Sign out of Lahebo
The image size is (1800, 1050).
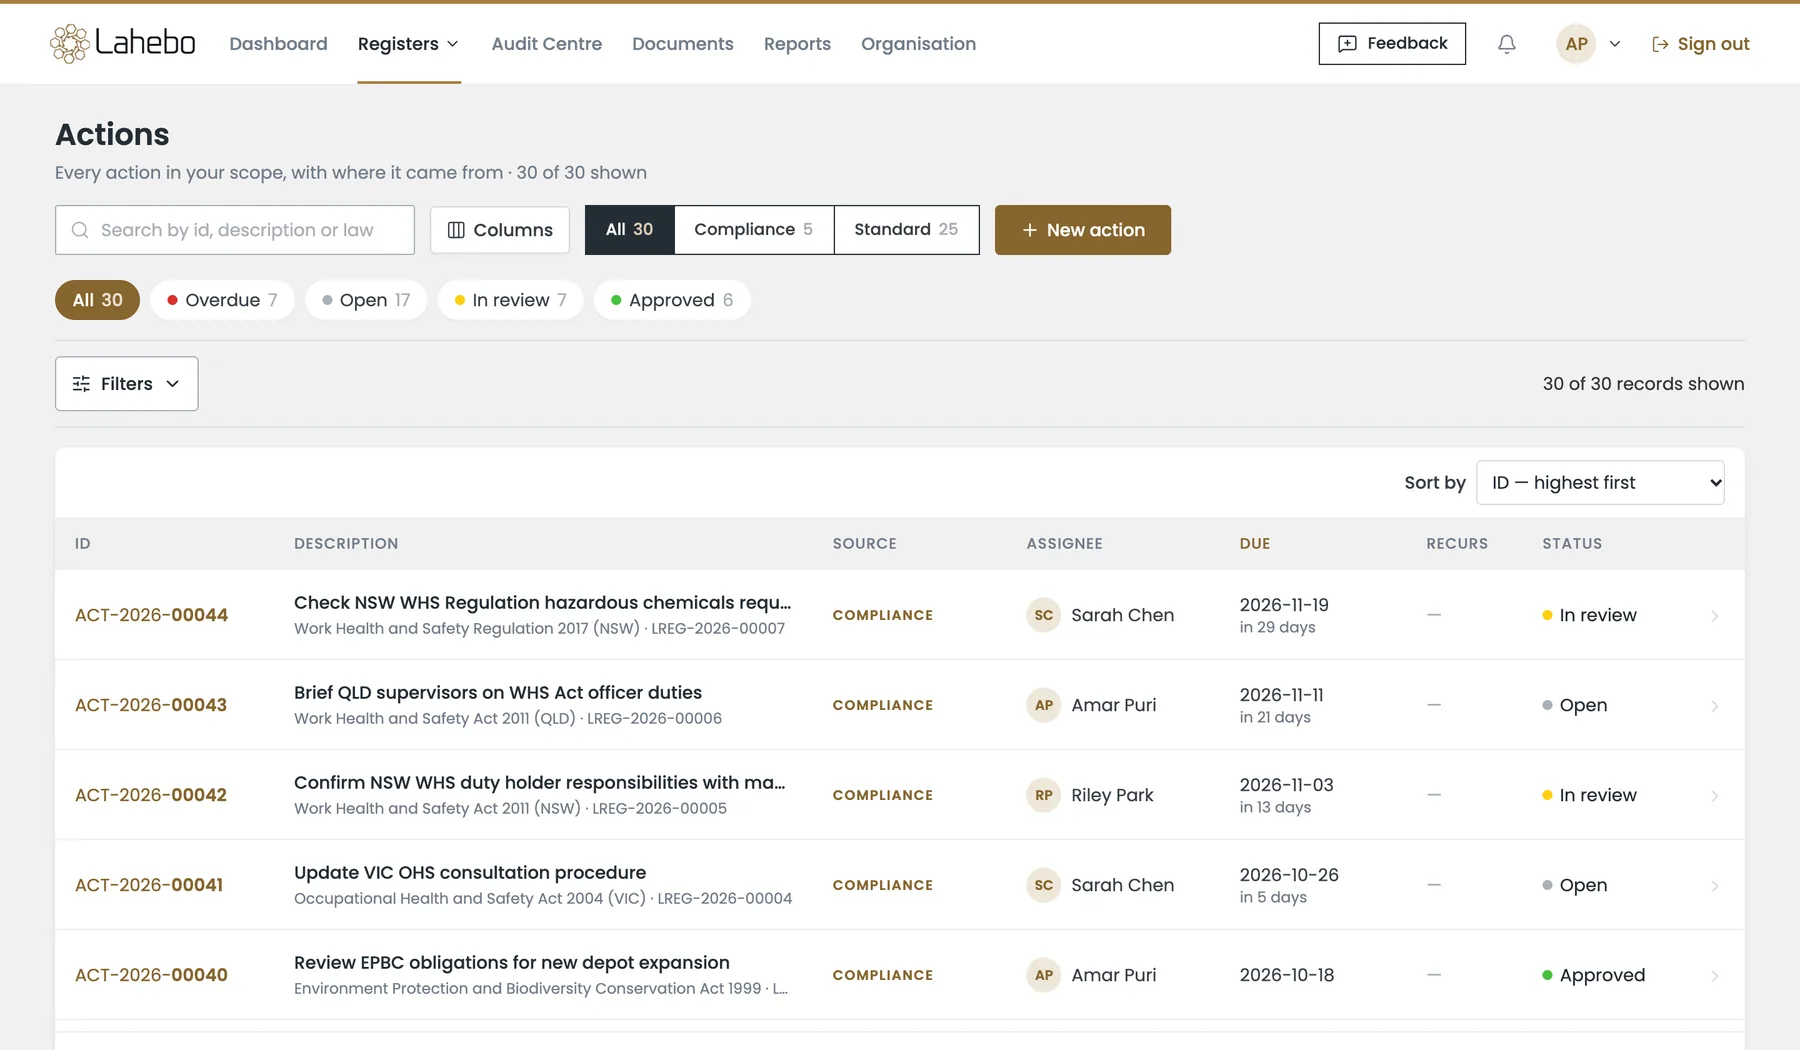click(x=1700, y=44)
